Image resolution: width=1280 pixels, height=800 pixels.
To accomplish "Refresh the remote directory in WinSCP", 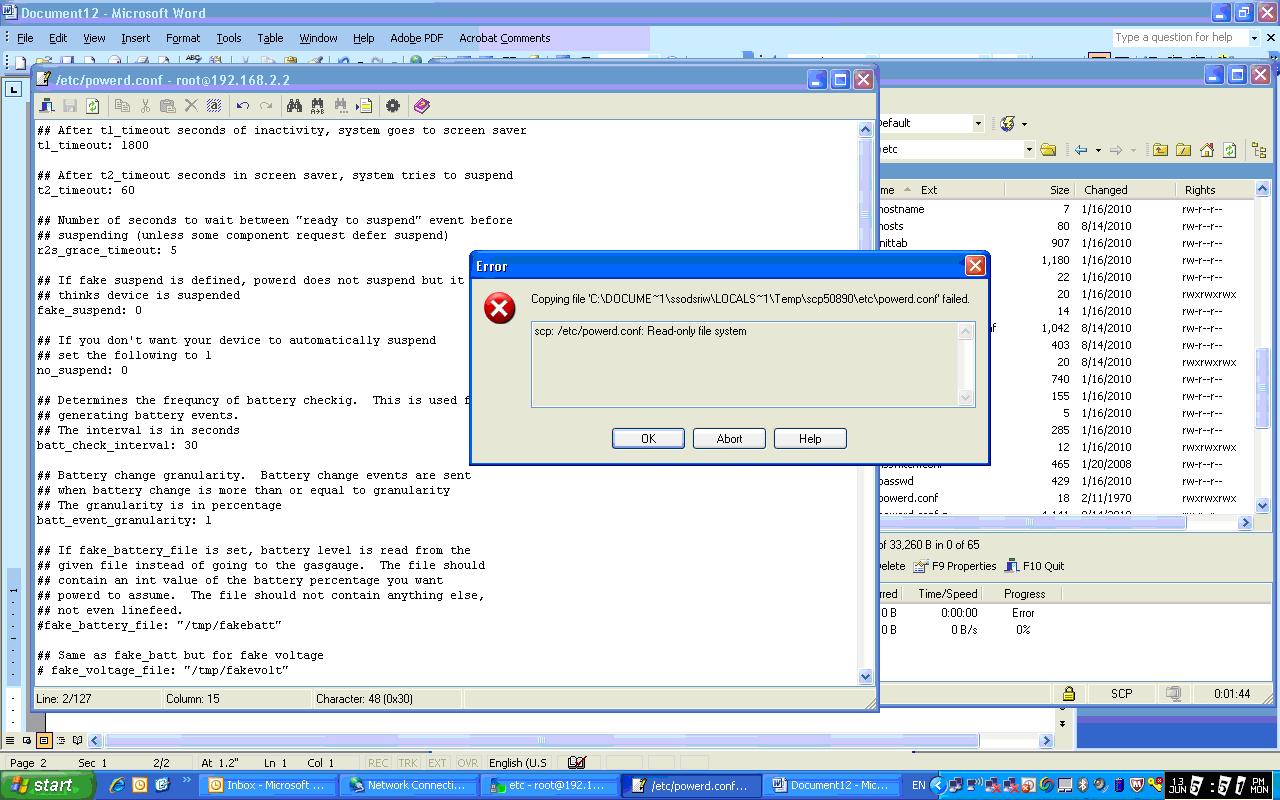I will 1229,150.
